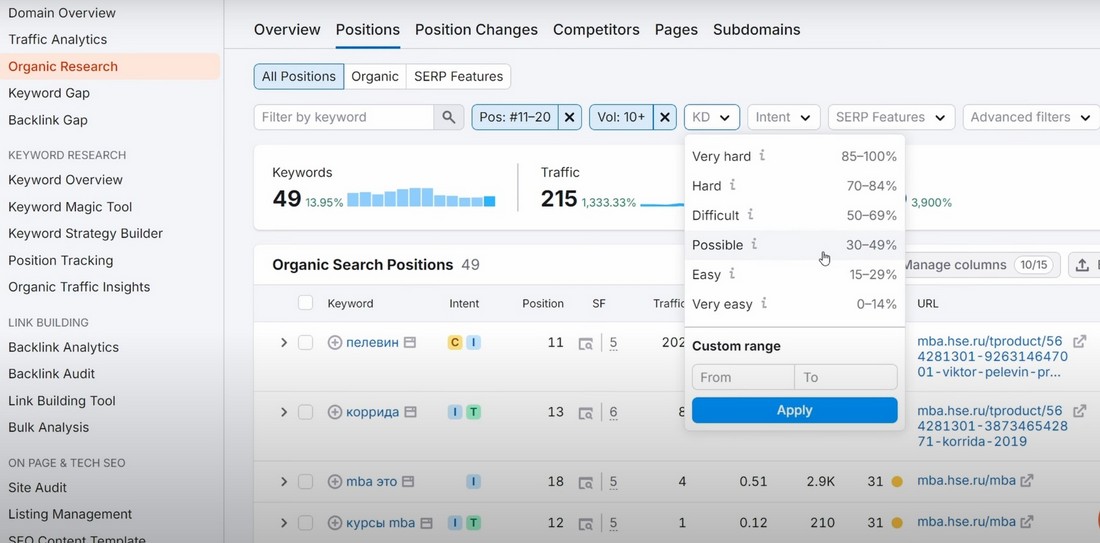Click SERP card icon next to курсы mba
This screenshot has height=543, width=1100.
coord(427,522)
